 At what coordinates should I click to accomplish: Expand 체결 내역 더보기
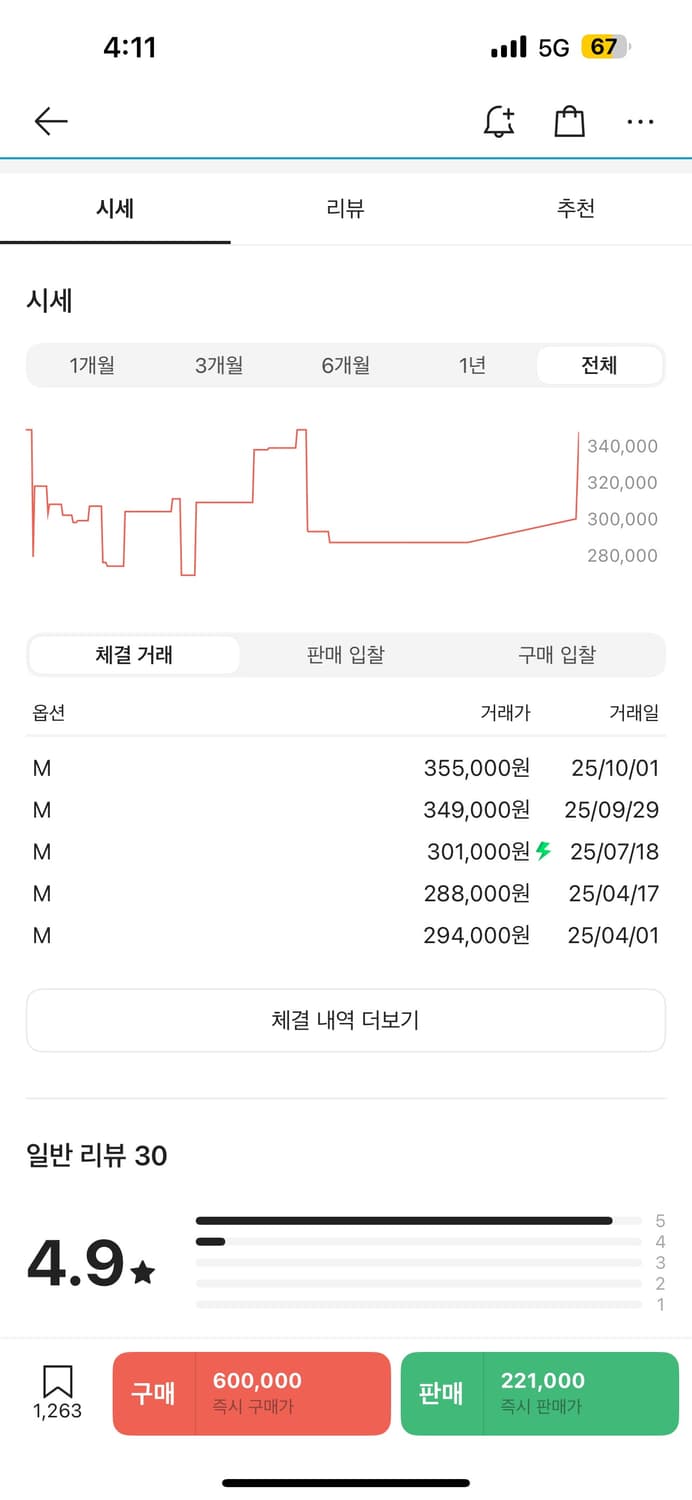[x=345, y=1020]
